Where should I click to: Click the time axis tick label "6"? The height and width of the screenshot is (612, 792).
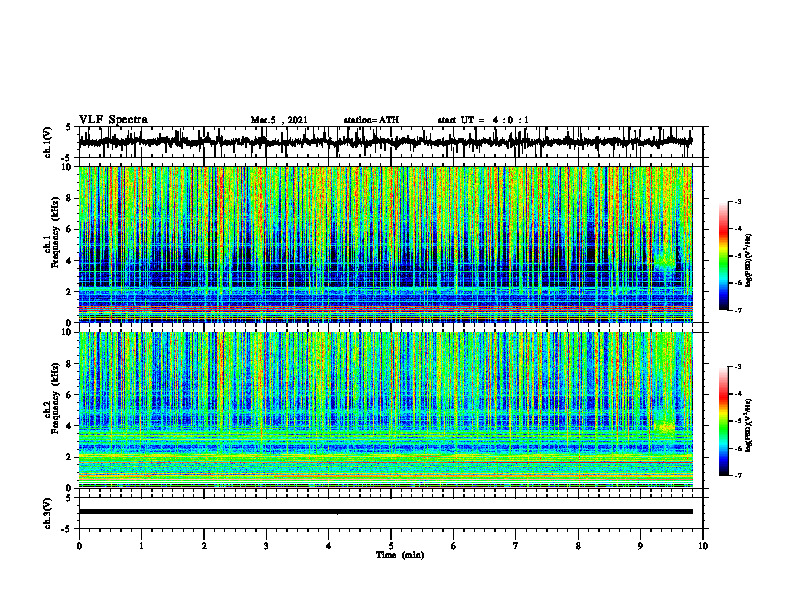pyautogui.click(x=454, y=546)
